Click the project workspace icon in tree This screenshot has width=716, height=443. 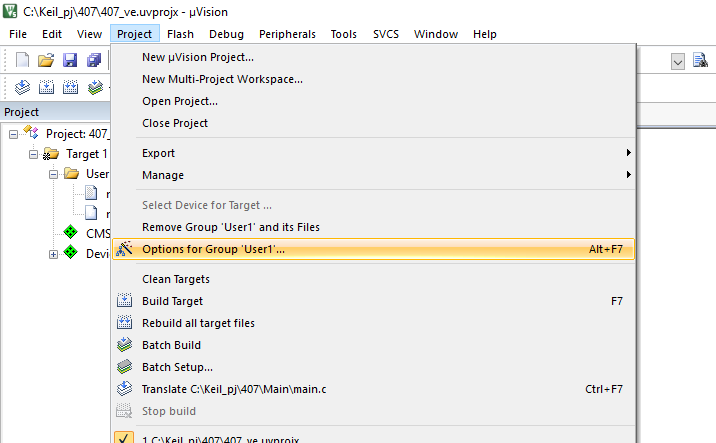(x=31, y=132)
